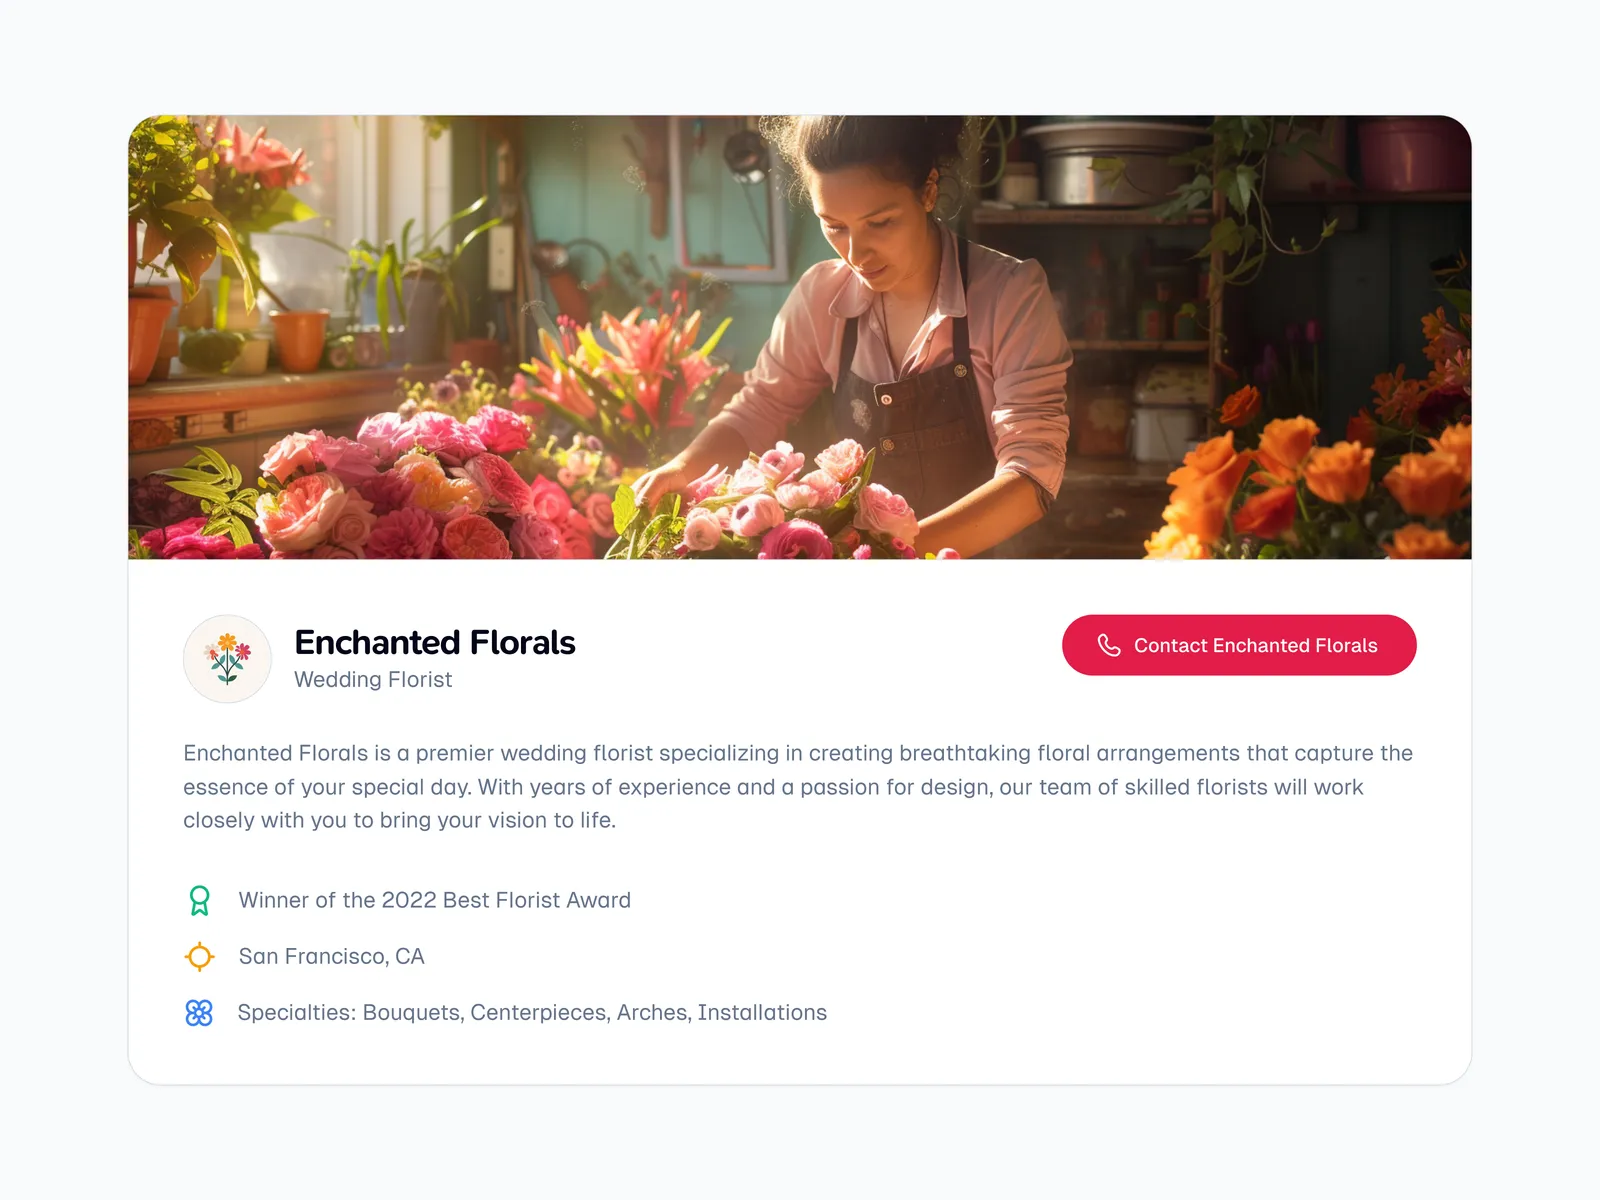The image size is (1600, 1200).
Task: Click the green award ribbon icon
Action: [200, 900]
